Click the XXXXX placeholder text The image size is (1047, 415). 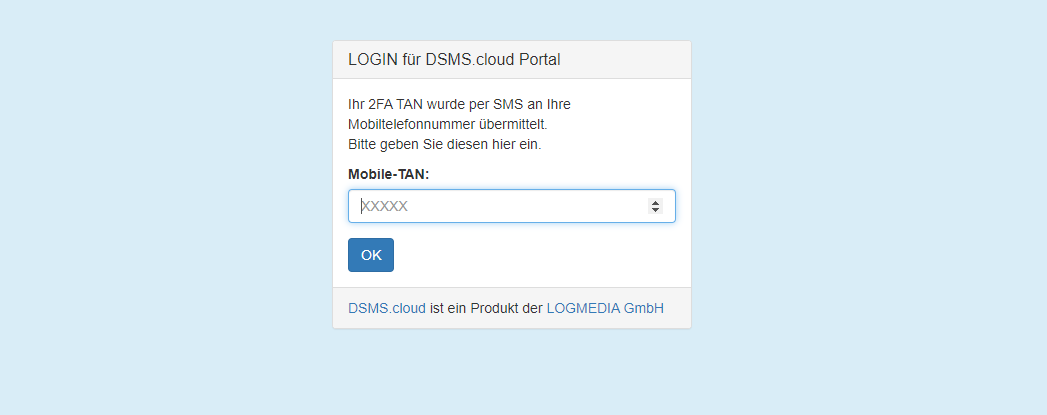click(385, 206)
